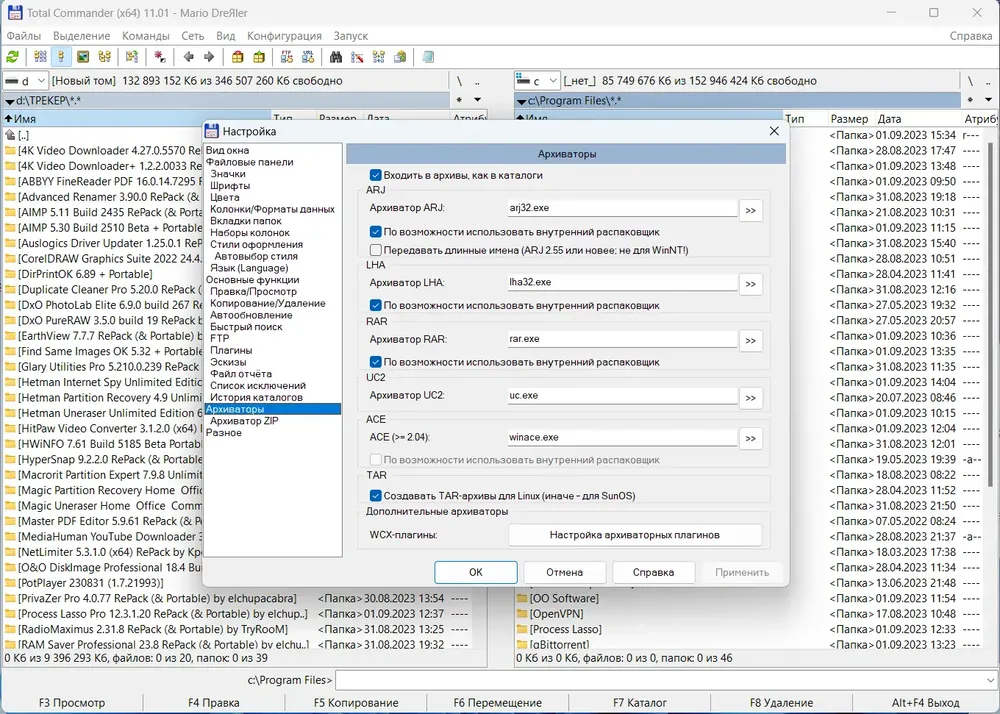Click the Back arrow in toolbar
Image resolution: width=1000 pixels, height=714 pixels.
tap(189, 57)
